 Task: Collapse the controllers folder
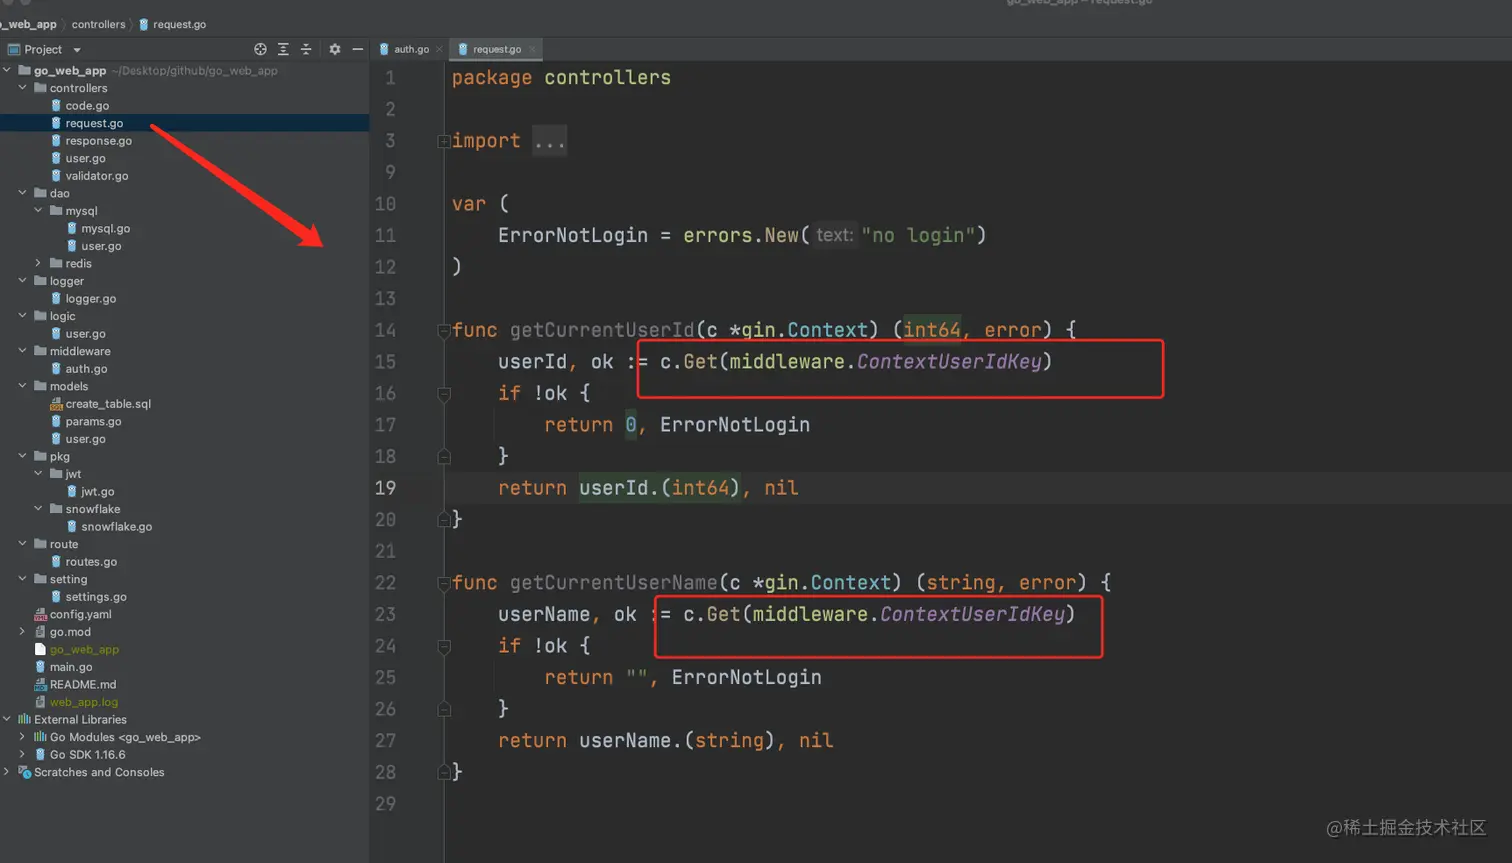pos(23,88)
